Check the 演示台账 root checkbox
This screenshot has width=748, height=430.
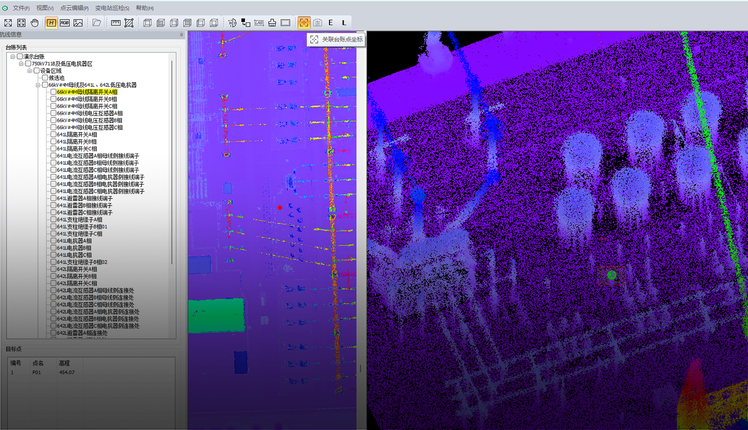pos(19,56)
